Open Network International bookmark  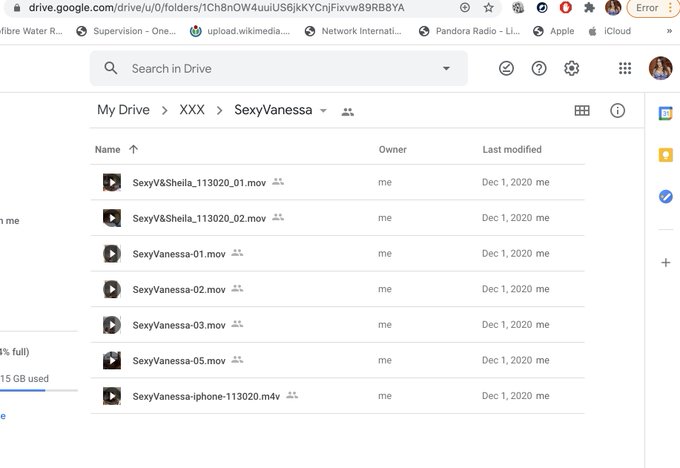click(x=353, y=31)
